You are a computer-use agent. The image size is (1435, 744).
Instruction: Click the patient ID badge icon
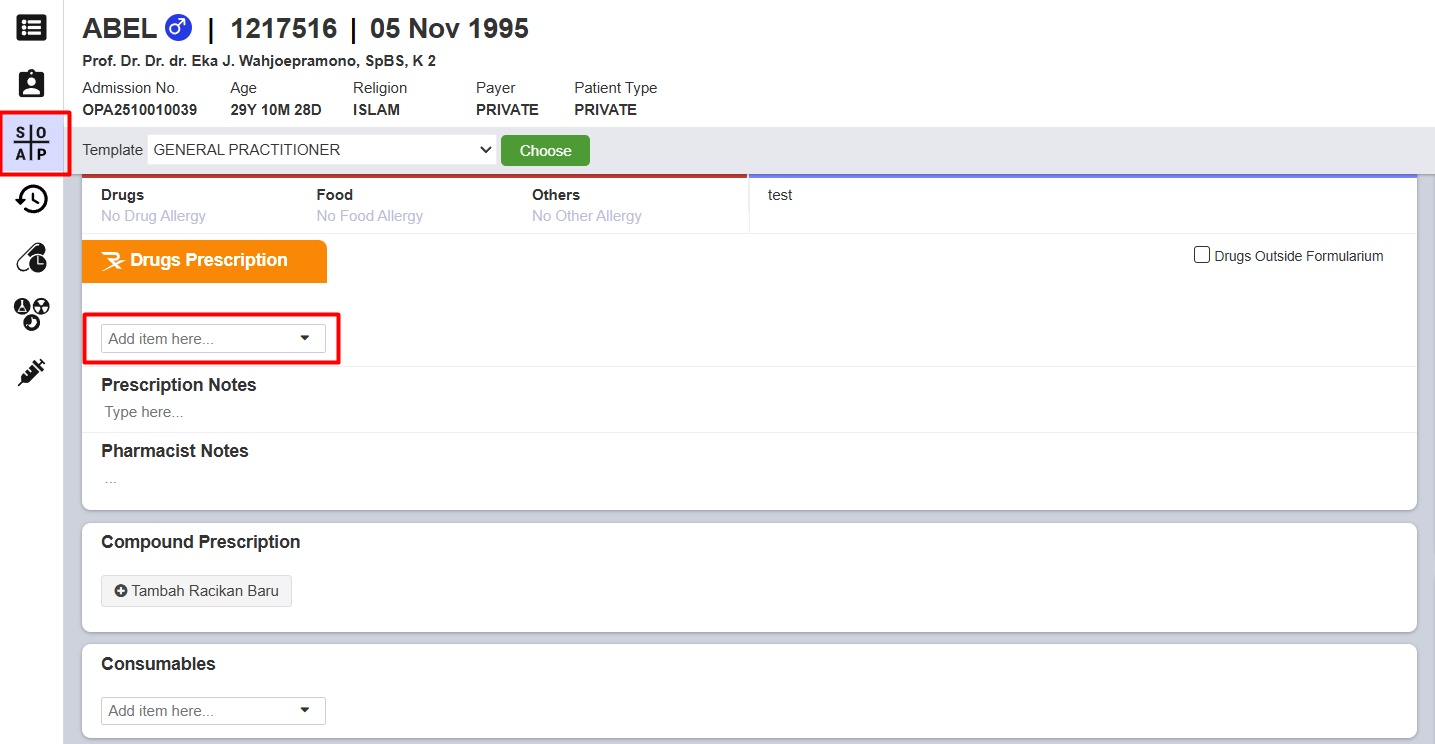pos(31,84)
